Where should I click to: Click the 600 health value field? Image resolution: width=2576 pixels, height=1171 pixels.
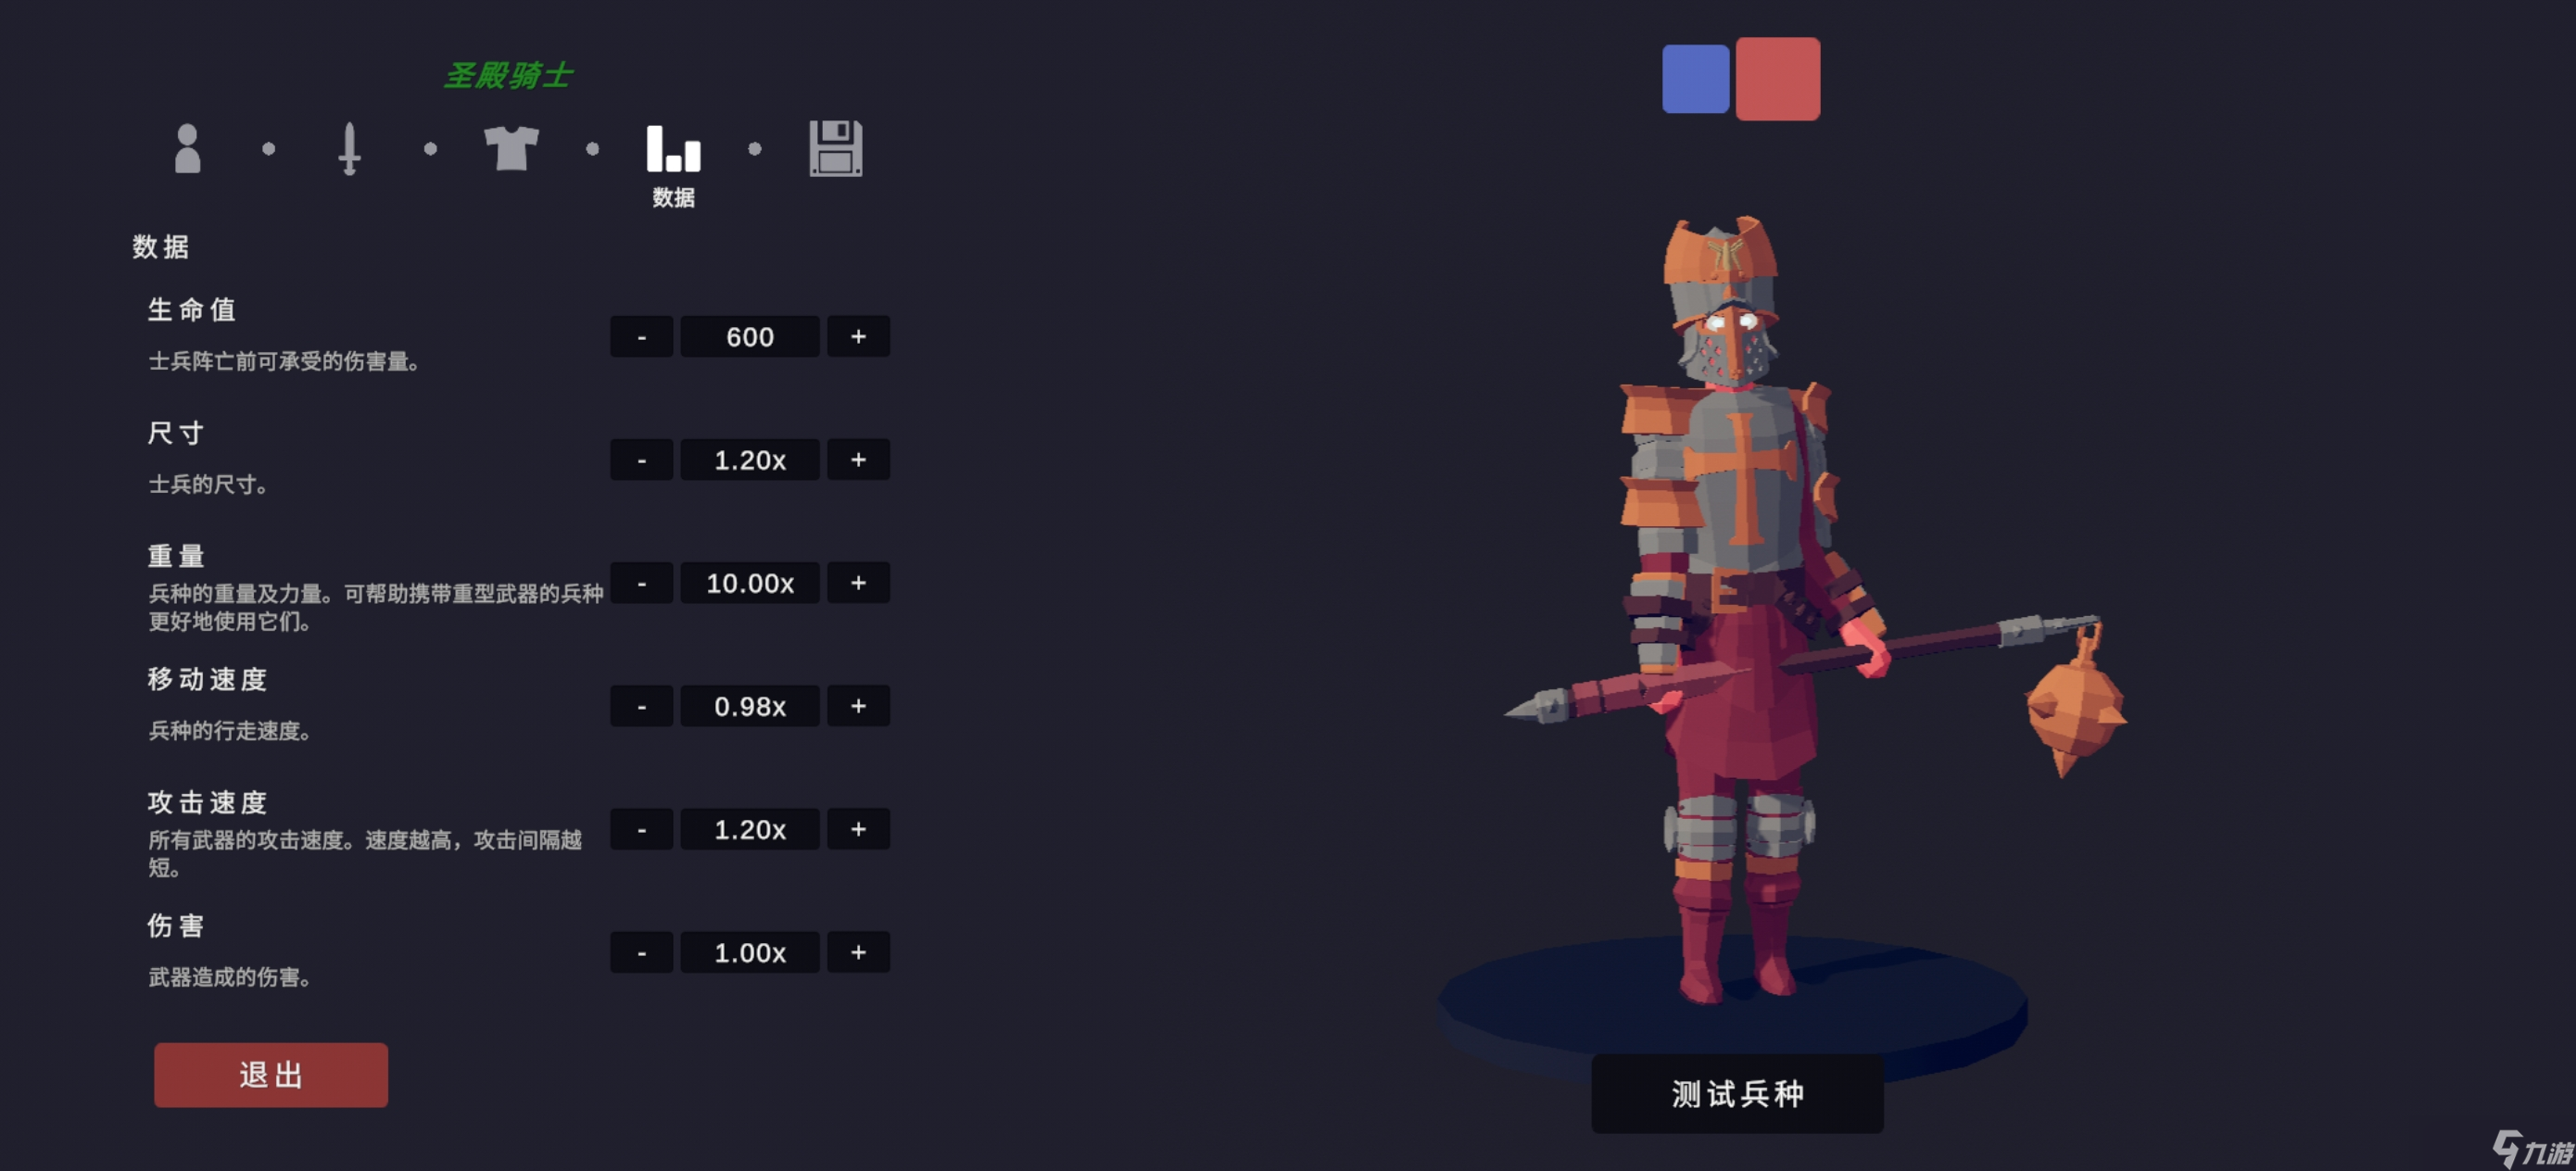(750, 337)
